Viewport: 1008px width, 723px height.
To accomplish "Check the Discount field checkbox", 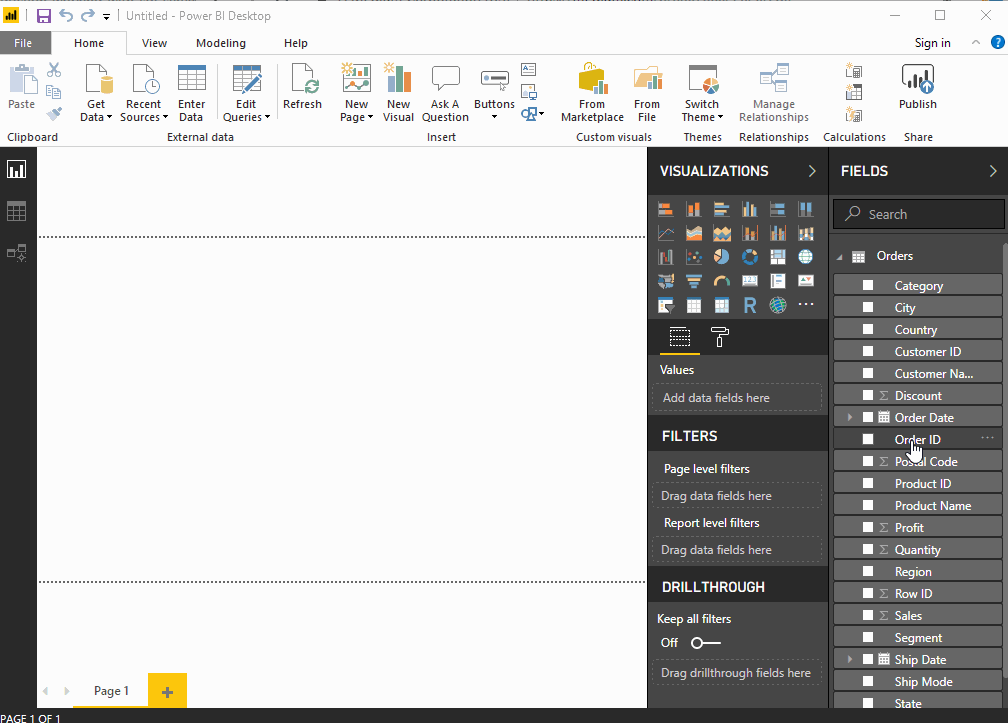I will click(868, 395).
